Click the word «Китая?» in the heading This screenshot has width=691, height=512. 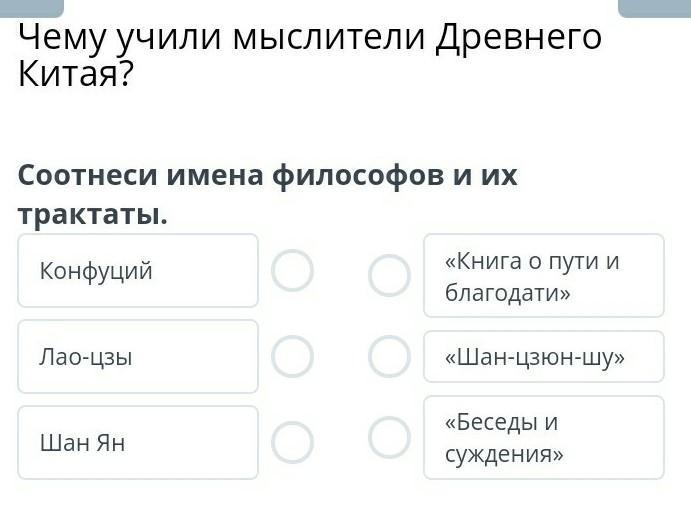(x=76, y=75)
